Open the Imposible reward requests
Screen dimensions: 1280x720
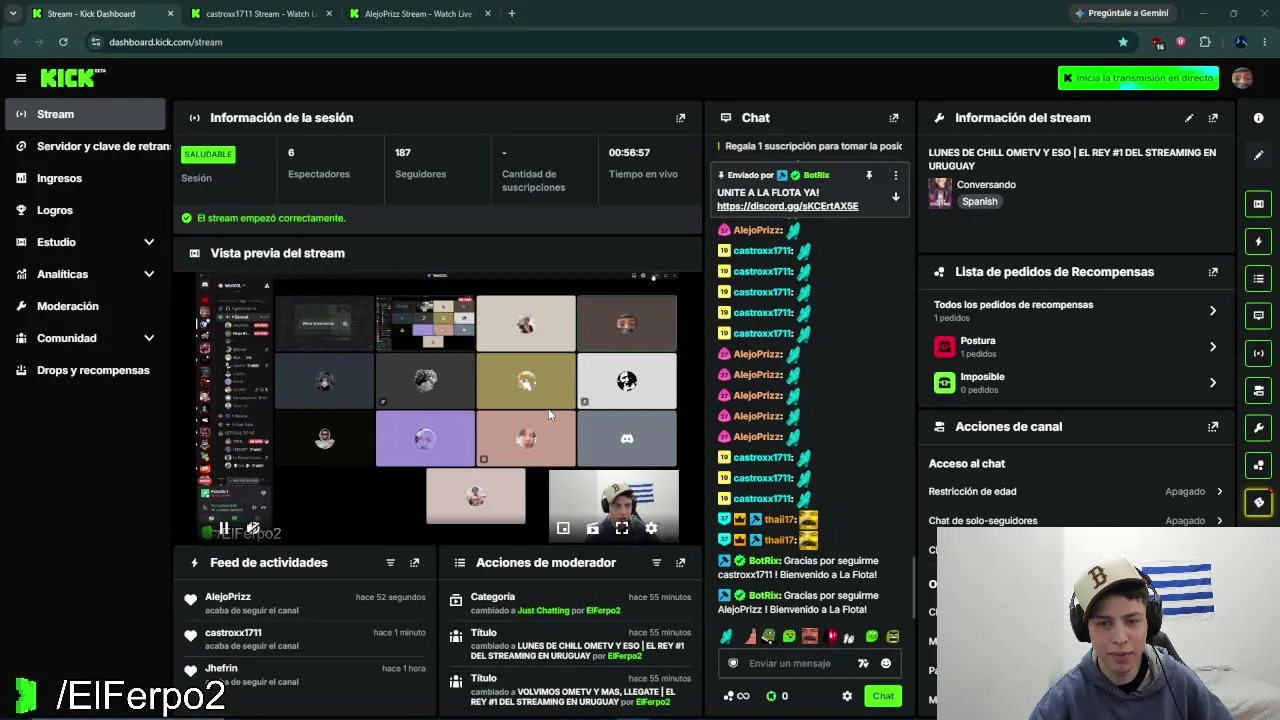pos(1075,383)
